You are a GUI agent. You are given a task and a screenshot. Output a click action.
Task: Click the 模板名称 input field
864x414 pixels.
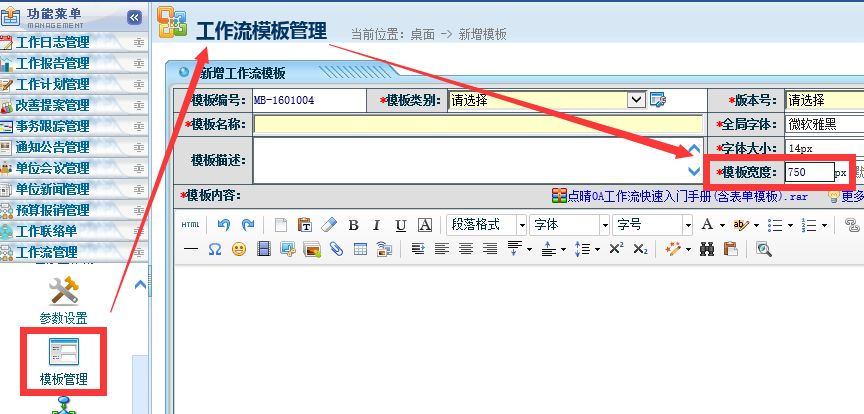[x=478, y=124]
